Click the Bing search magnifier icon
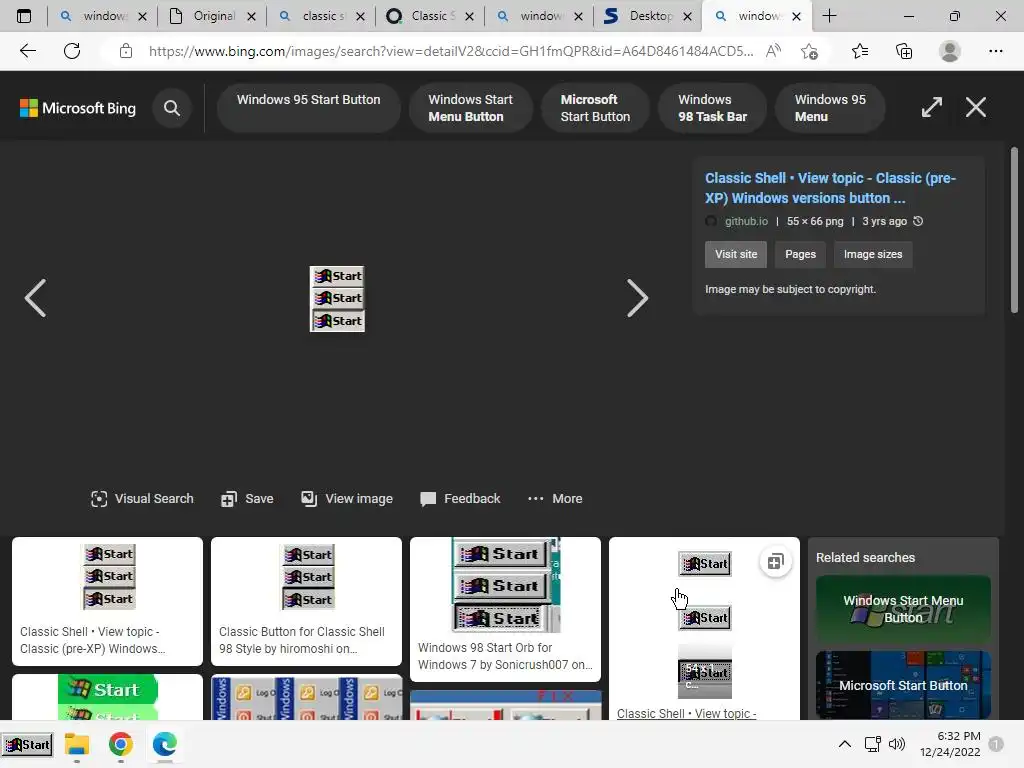This screenshot has height=768, width=1024. point(172,108)
